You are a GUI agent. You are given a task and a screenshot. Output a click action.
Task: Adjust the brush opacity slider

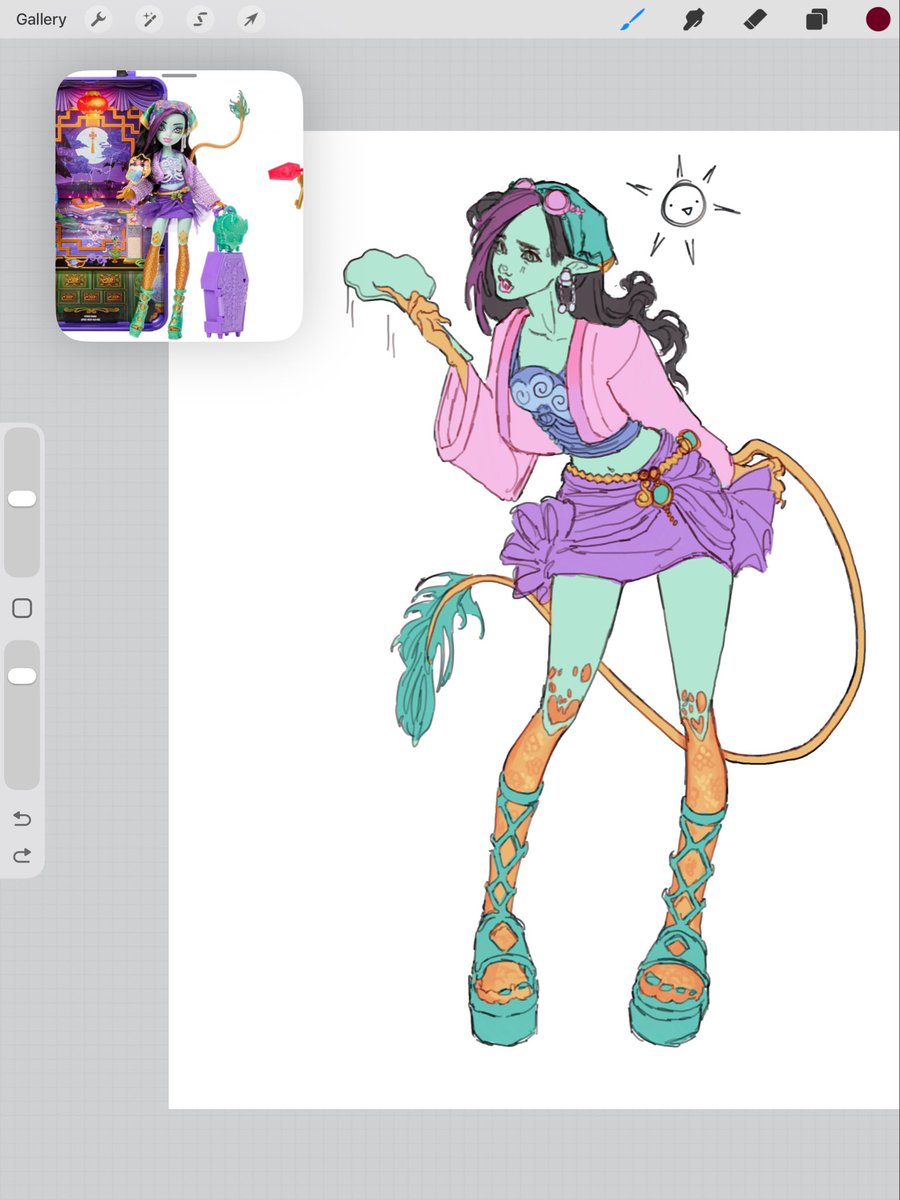pyautogui.click(x=22, y=676)
